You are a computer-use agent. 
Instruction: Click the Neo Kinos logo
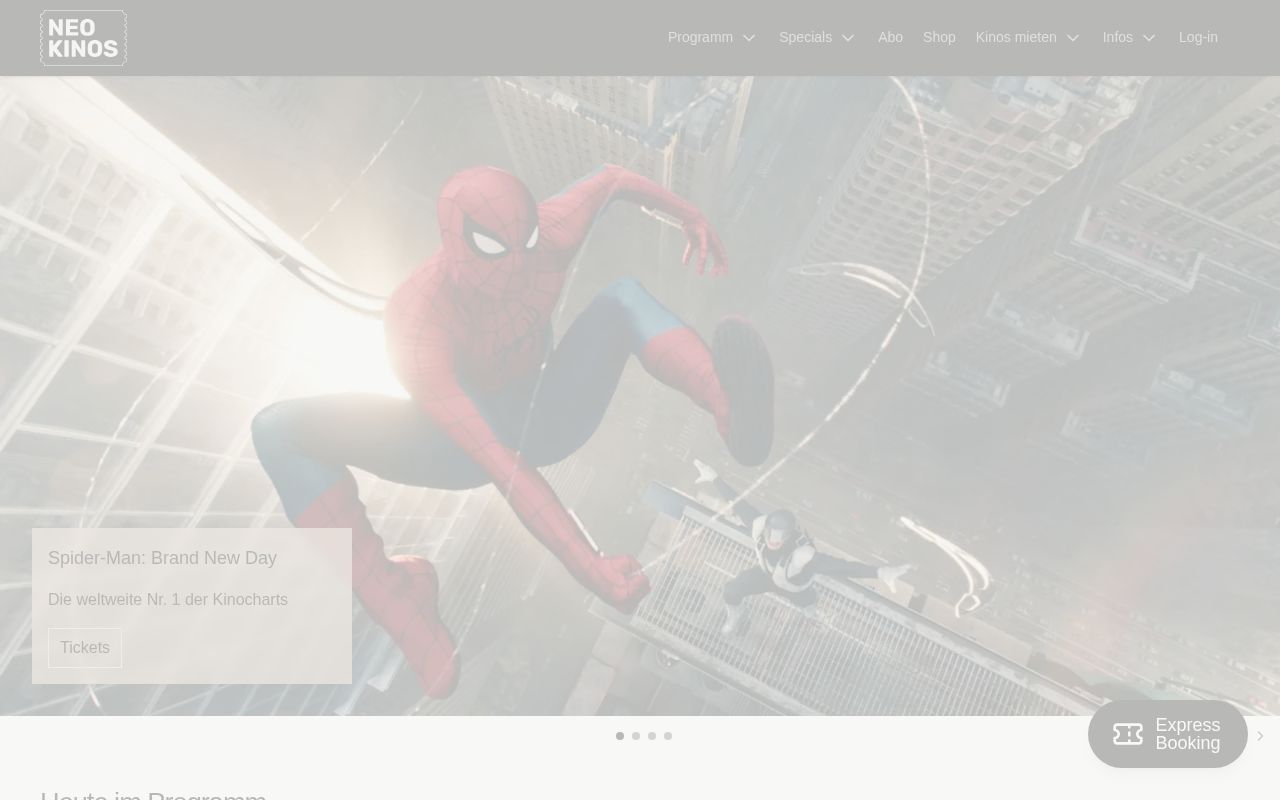point(83,38)
